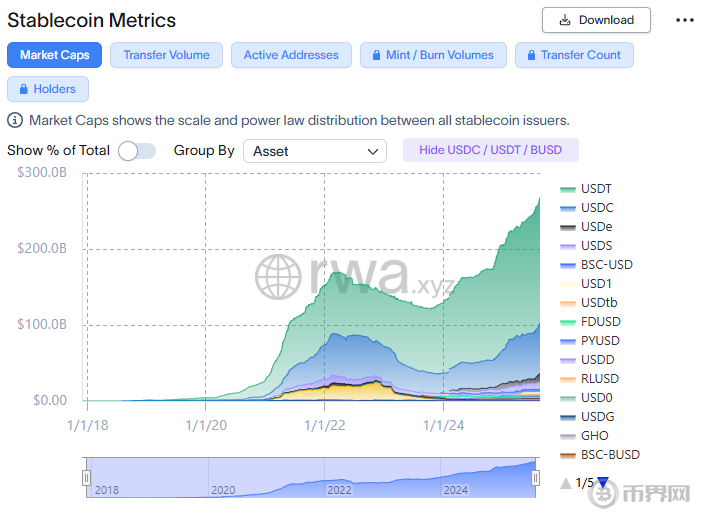Screen dimensions: 701x521
Task: Toggle FDUSD series in legend
Action: point(591,322)
